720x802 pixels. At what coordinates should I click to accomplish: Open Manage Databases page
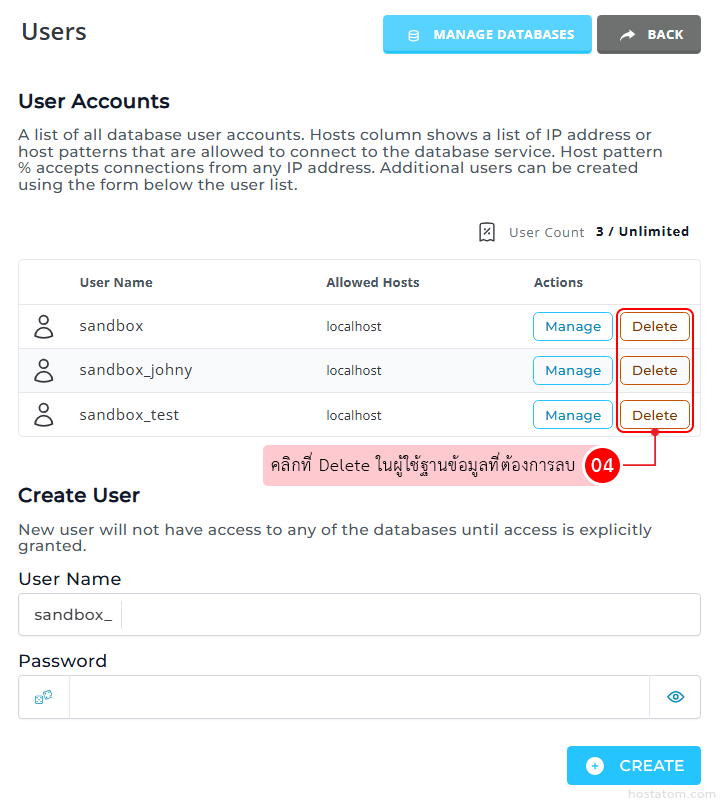pyautogui.click(x=487, y=35)
